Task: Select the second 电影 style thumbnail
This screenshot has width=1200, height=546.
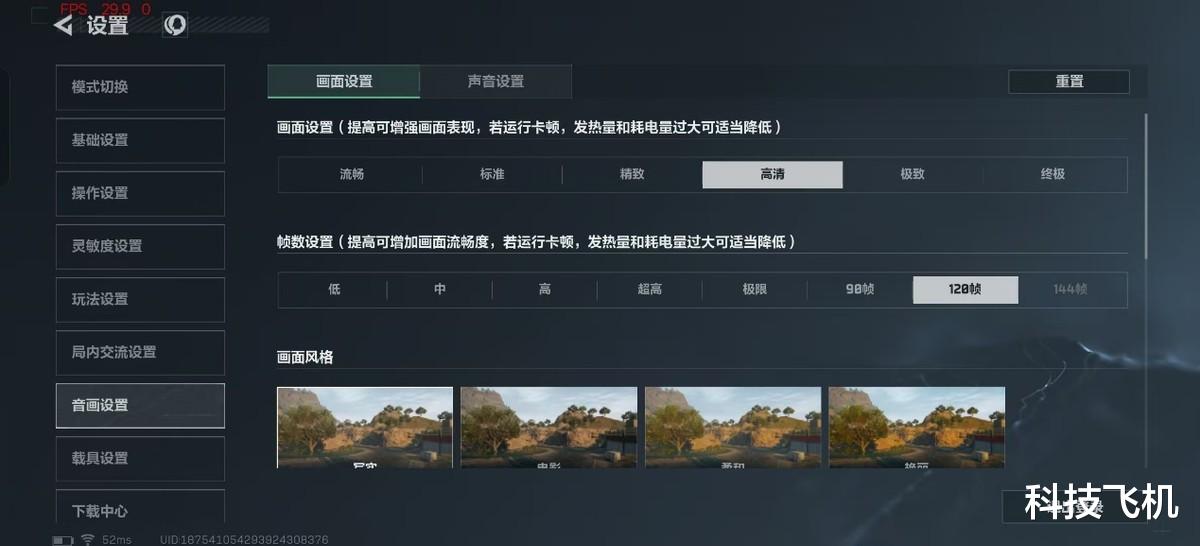Action: pyautogui.click(x=549, y=427)
